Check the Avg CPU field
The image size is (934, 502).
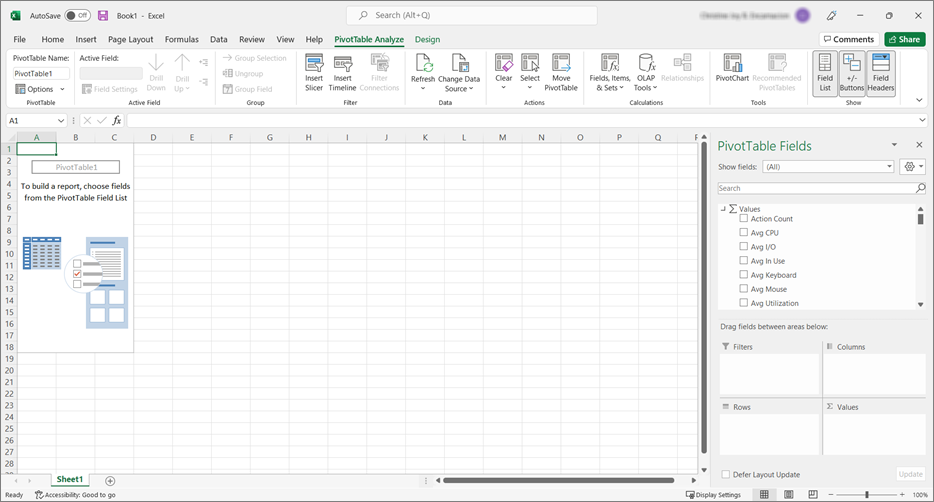click(743, 232)
